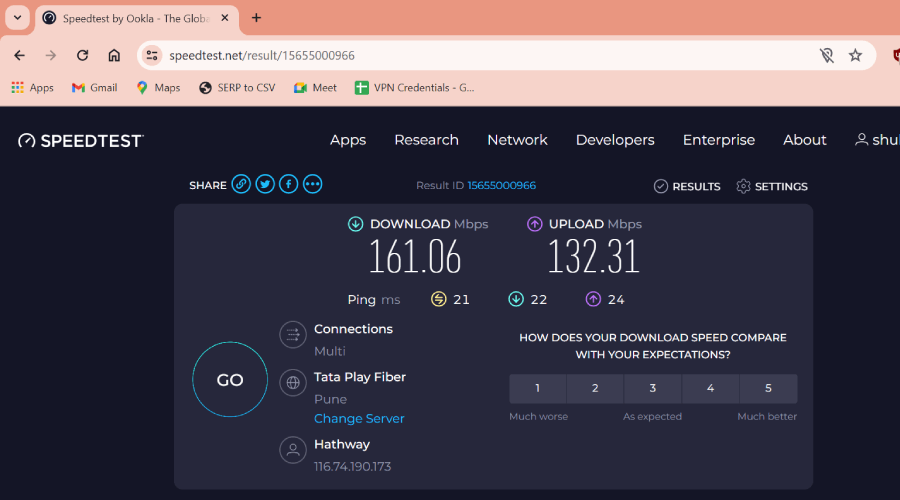Open the Developers navigation menu
This screenshot has width=900, height=500.
[x=615, y=140]
